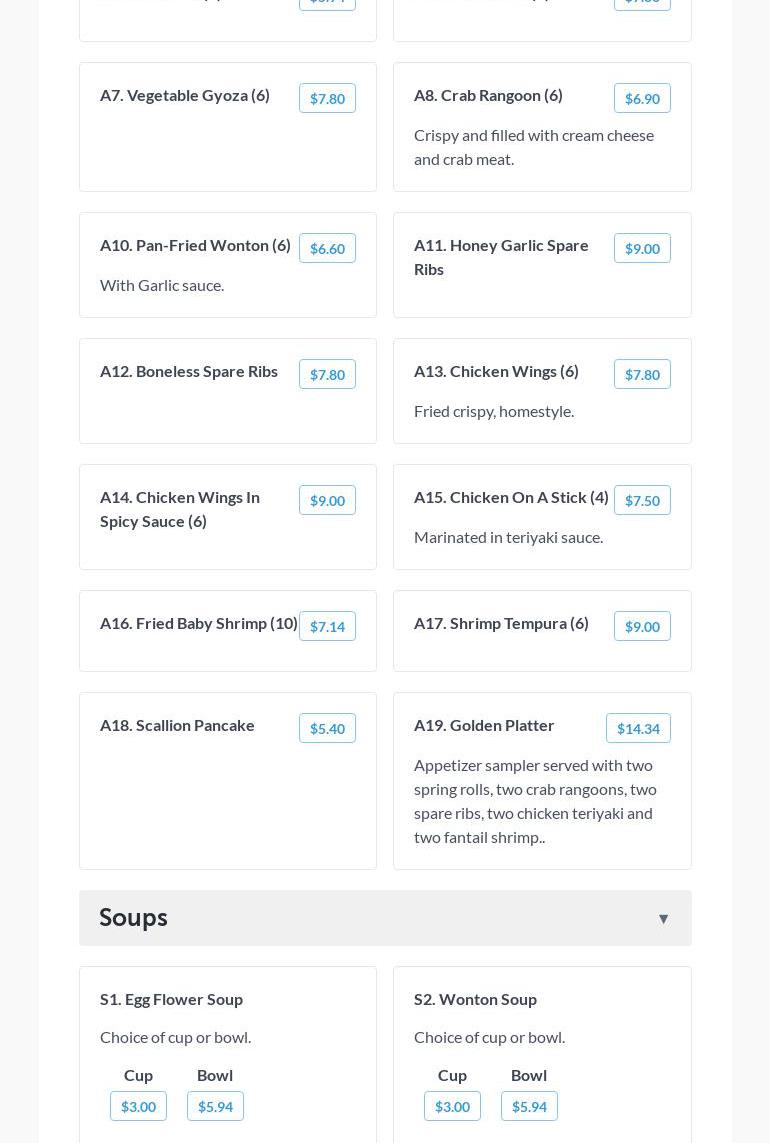Open the A19. Golden Platter item
Image resolution: width=770 pixels, height=1143 pixels.
point(484,725)
